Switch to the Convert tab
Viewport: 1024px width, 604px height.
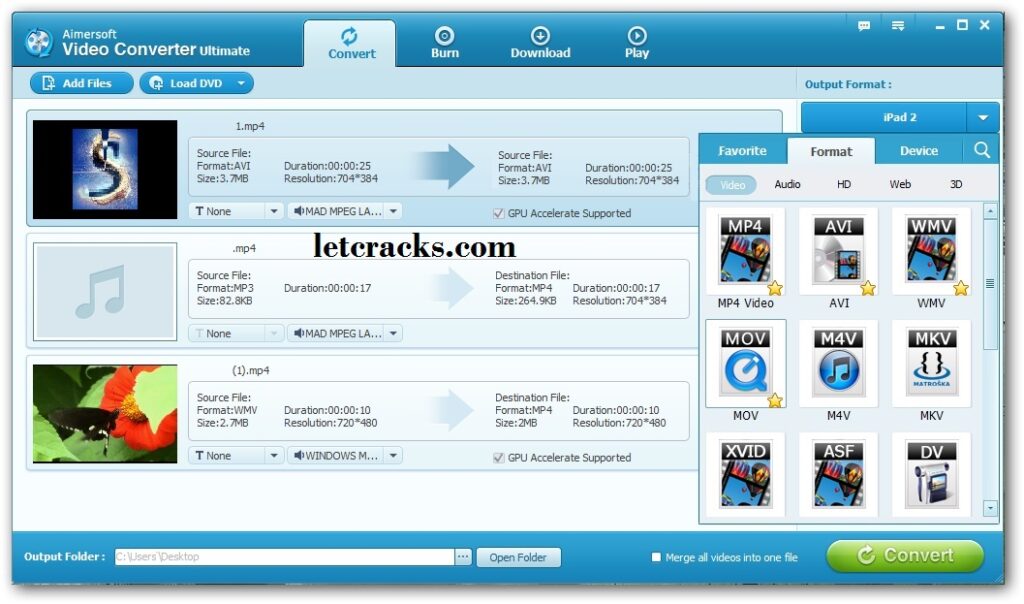tap(351, 44)
